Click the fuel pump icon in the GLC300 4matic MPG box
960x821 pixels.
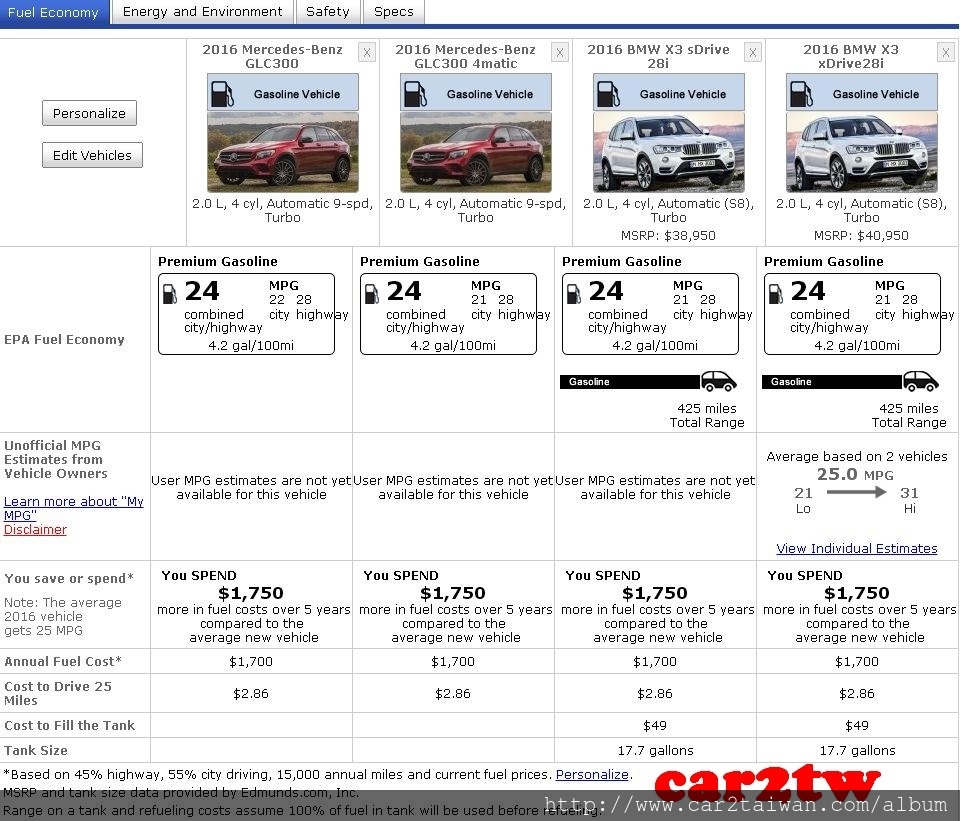[x=372, y=294]
